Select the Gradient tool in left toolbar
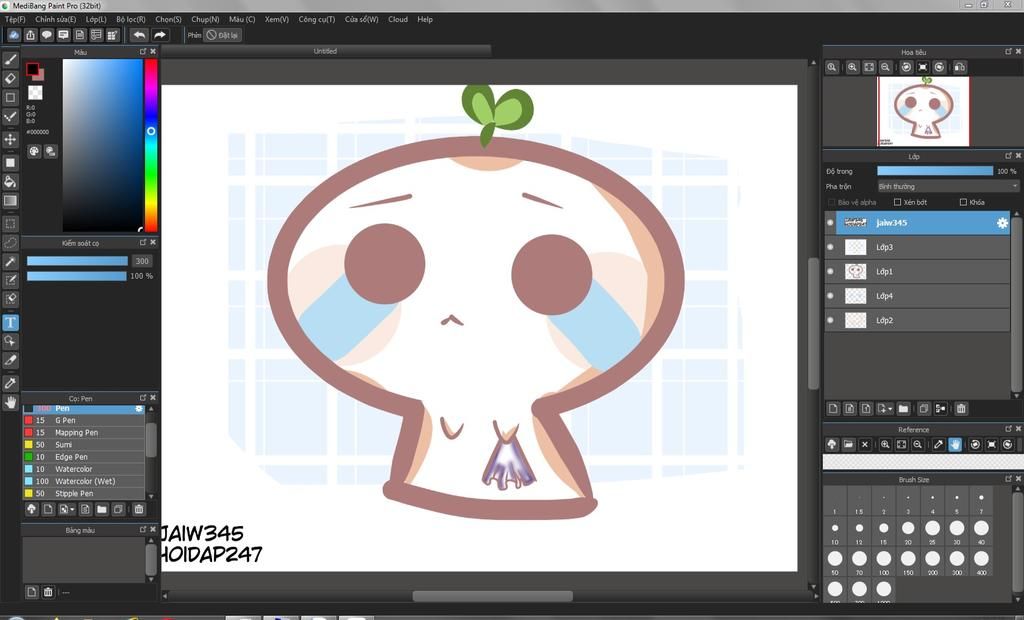This screenshot has width=1024, height=620. click(10, 201)
